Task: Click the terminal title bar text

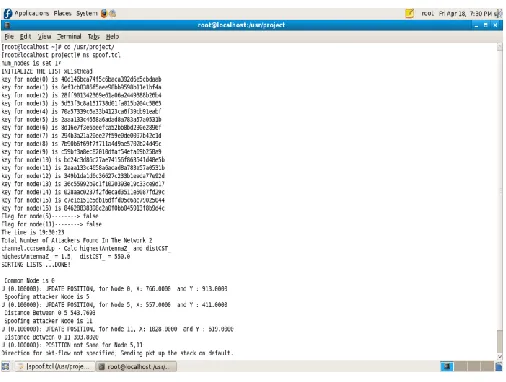Action: (241, 25)
